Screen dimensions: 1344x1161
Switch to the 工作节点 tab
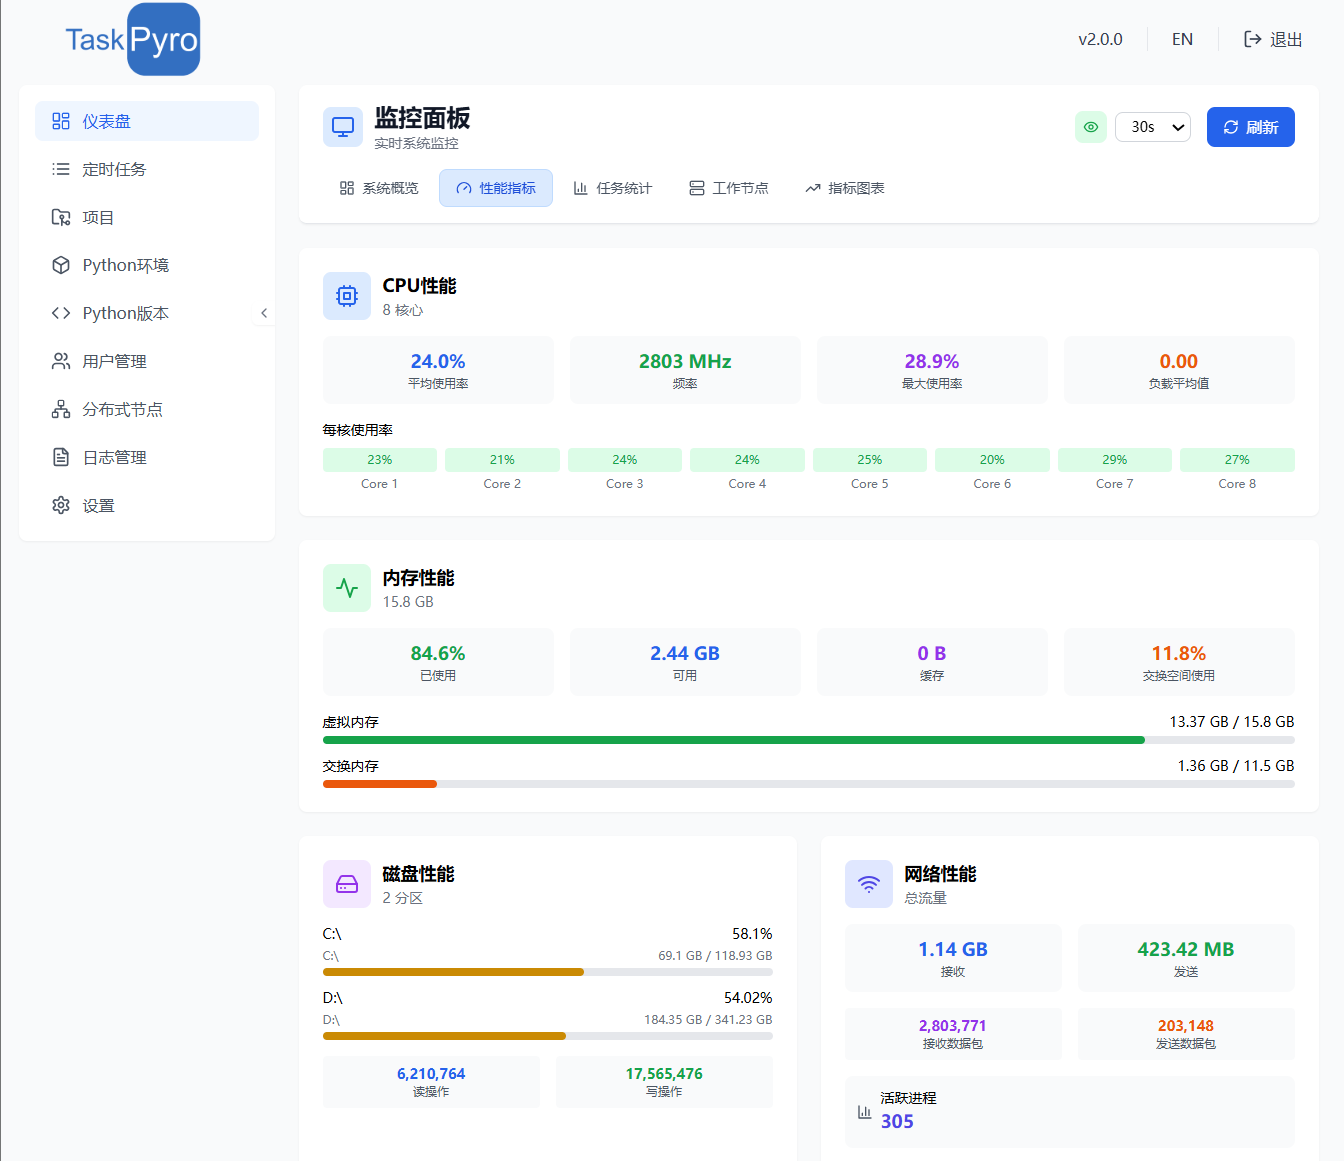729,188
